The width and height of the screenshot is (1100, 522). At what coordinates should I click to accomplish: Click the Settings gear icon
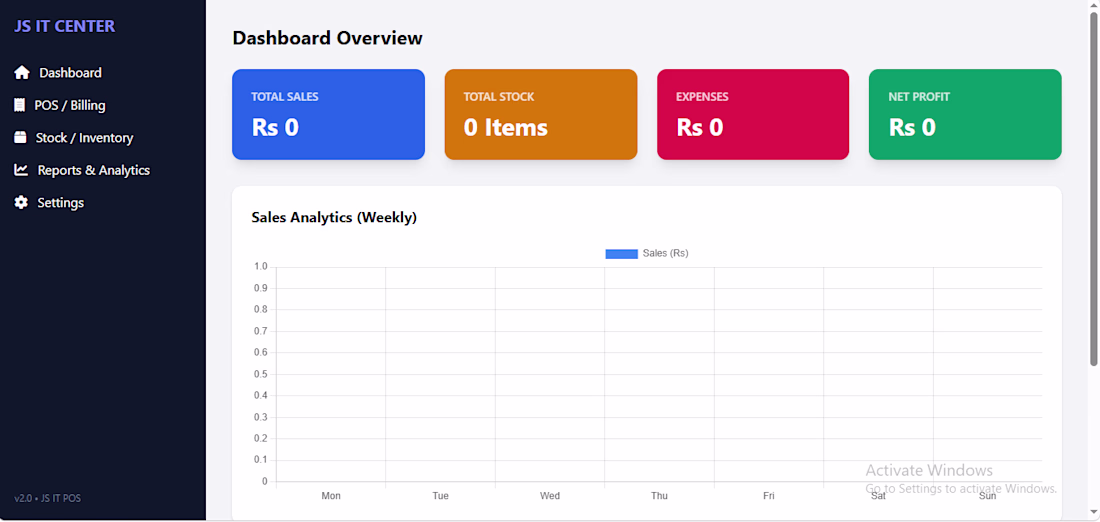21,202
